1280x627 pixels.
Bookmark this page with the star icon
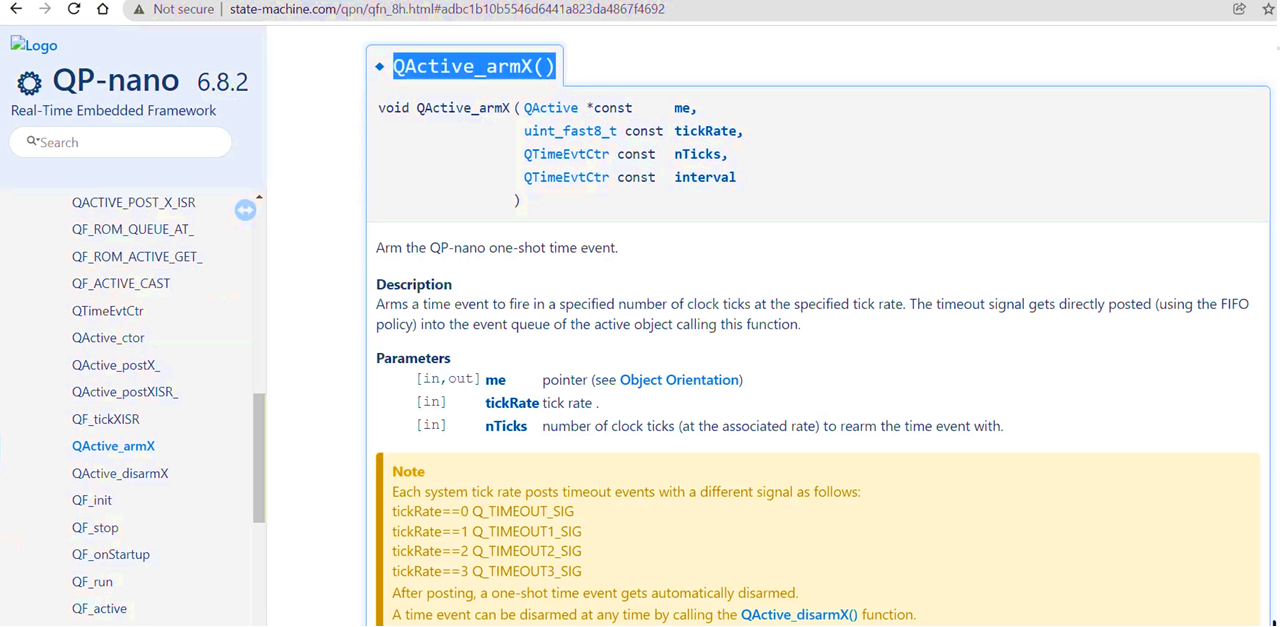(x=1268, y=9)
